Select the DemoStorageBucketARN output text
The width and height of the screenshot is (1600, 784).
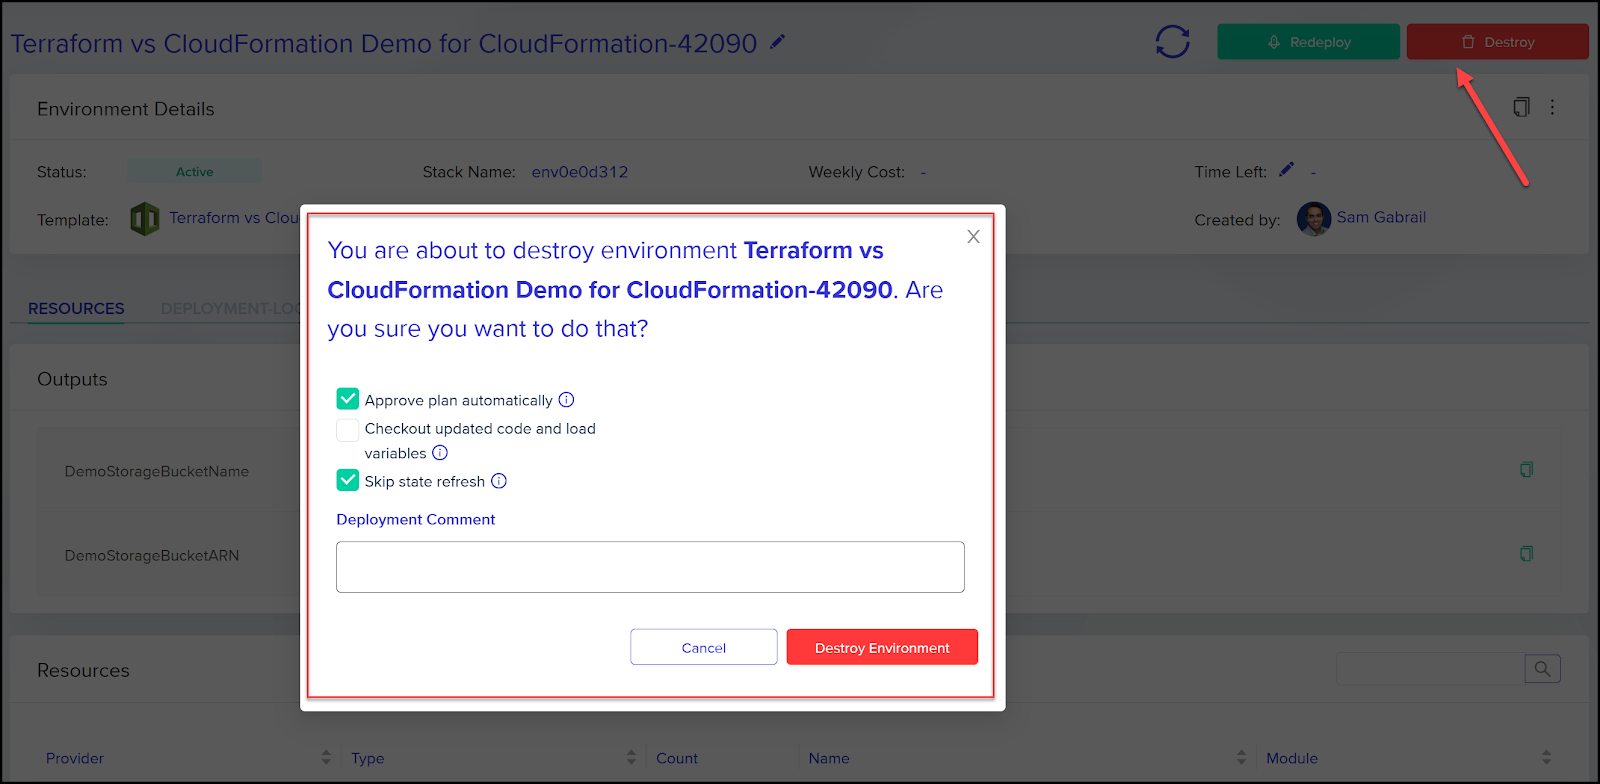click(x=152, y=555)
